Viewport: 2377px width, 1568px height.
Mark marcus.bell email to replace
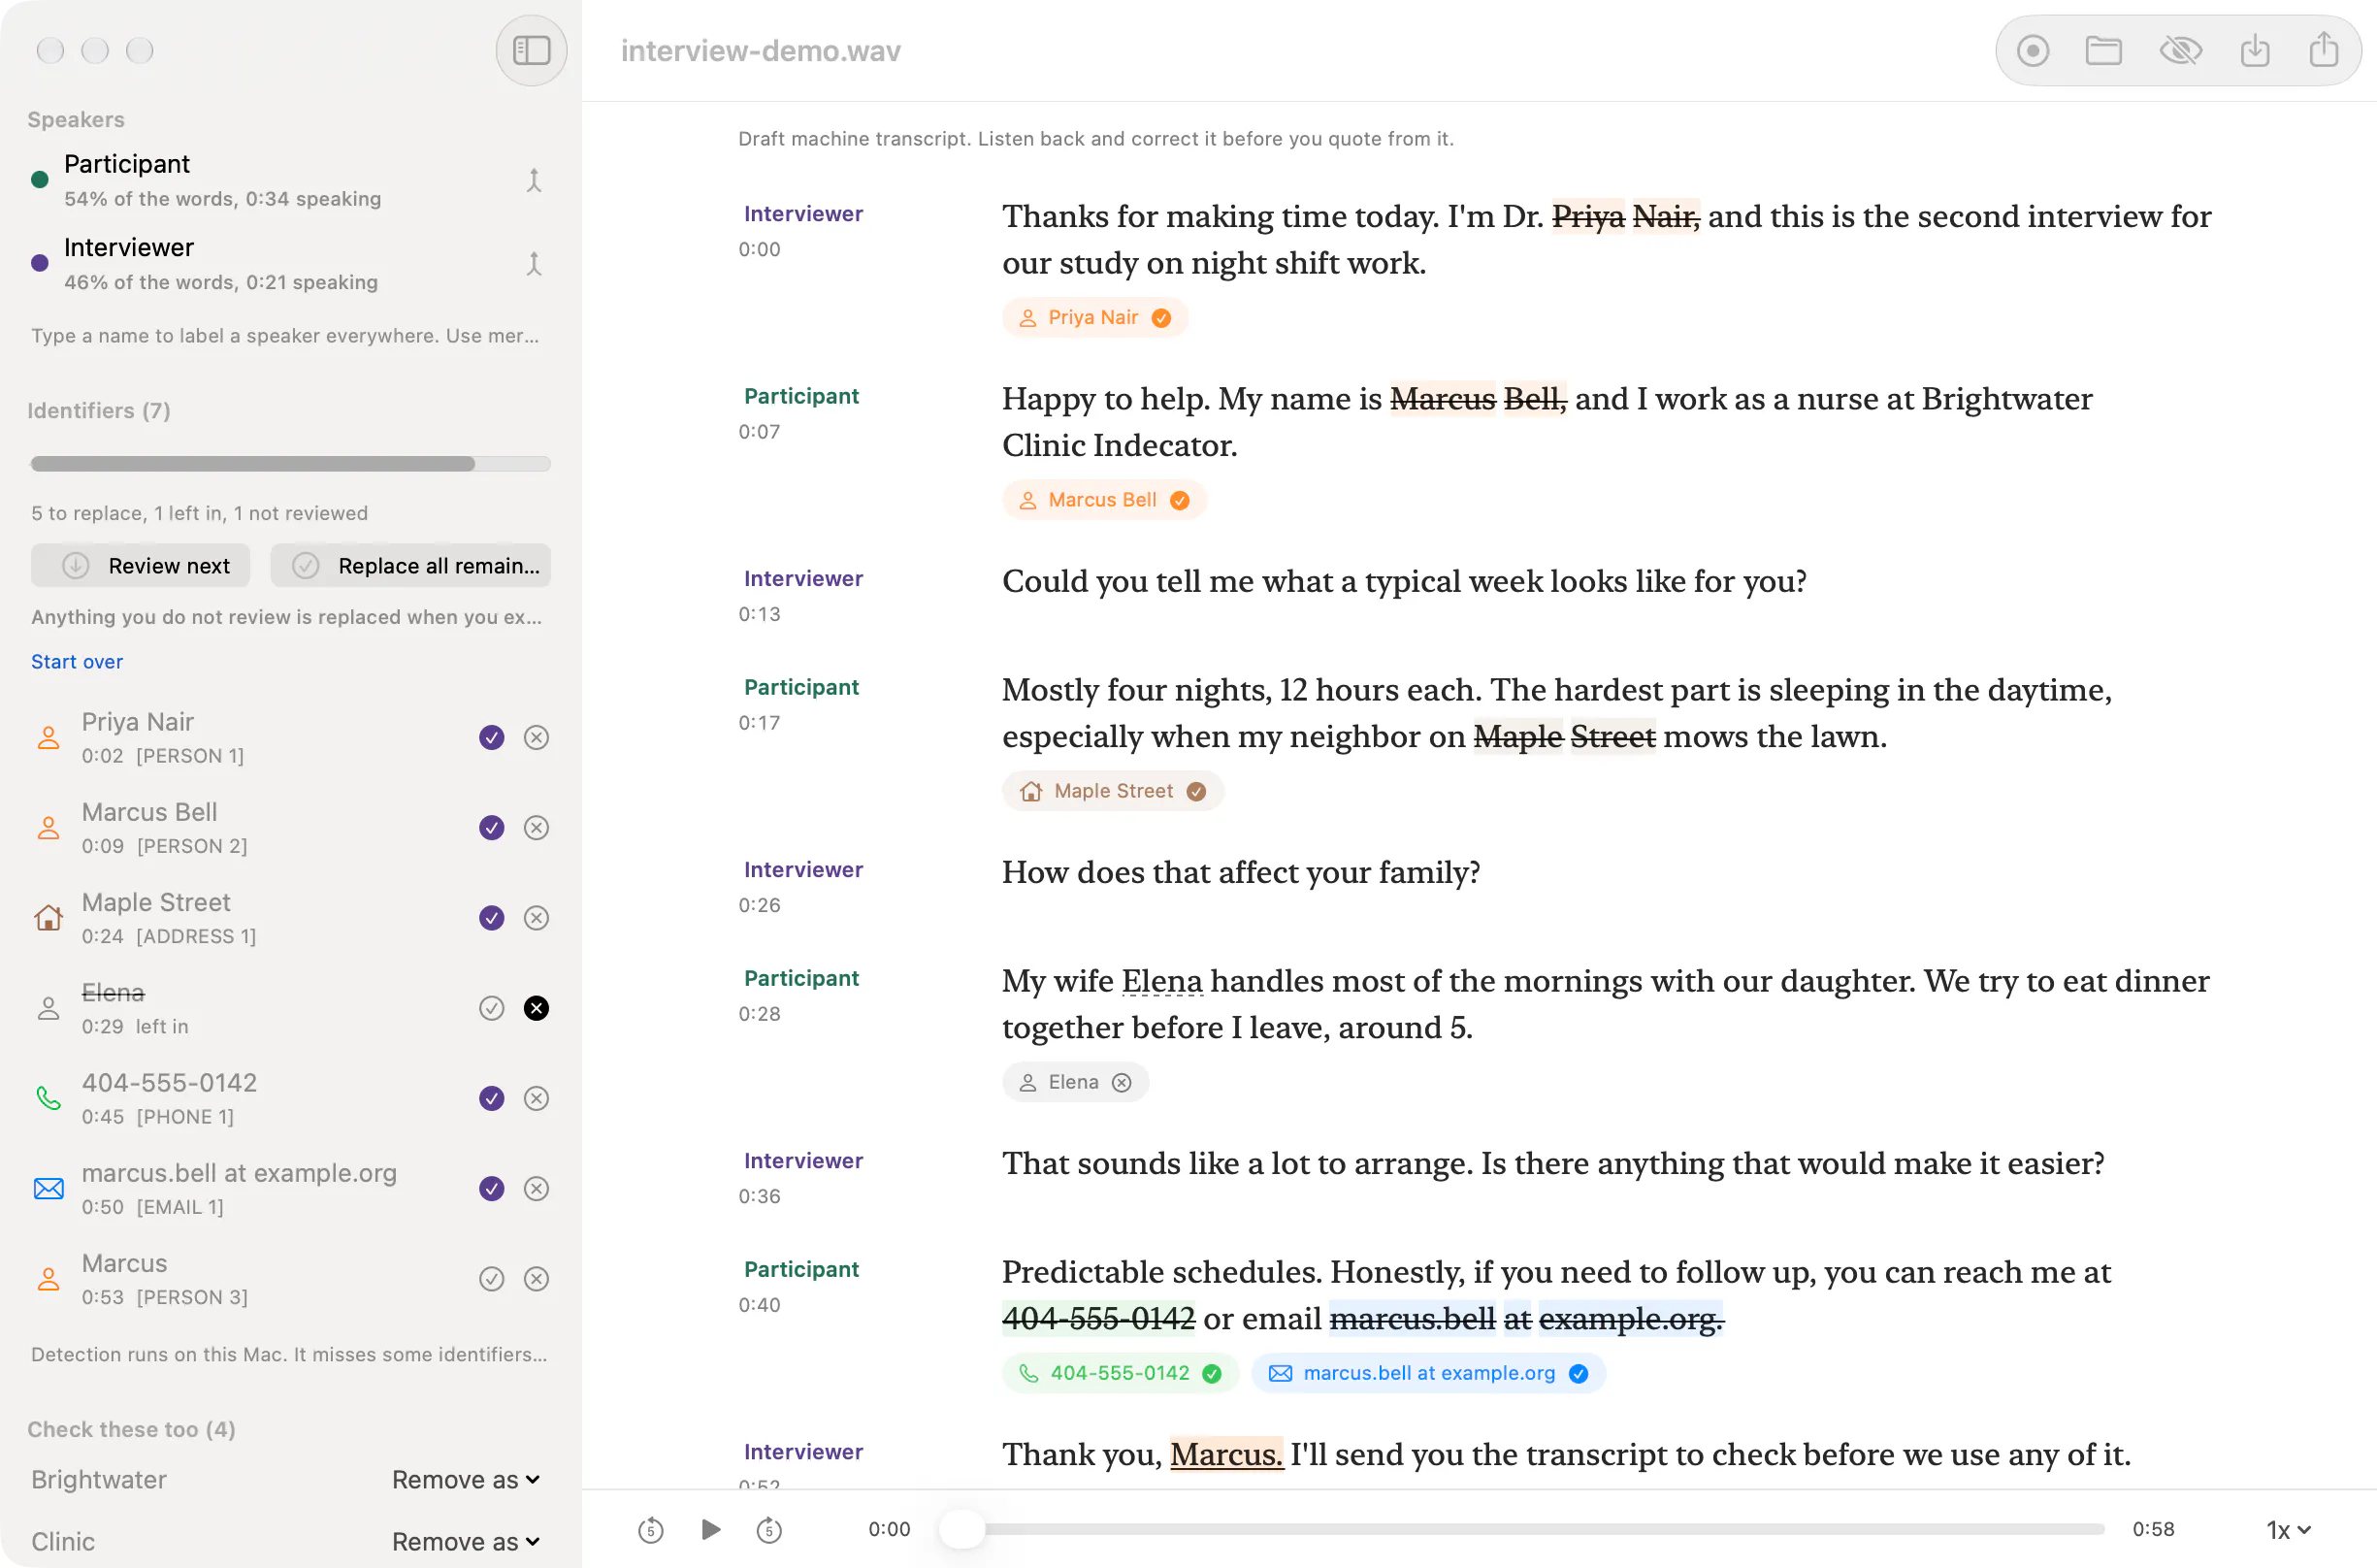coord(491,1188)
